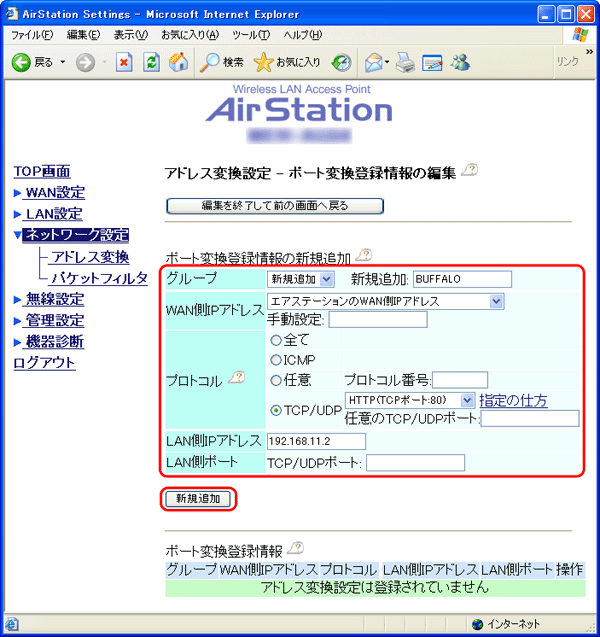Open the 表示(V) menu
Image resolution: width=600 pixels, height=637 pixels.
(x=130, y=35)
